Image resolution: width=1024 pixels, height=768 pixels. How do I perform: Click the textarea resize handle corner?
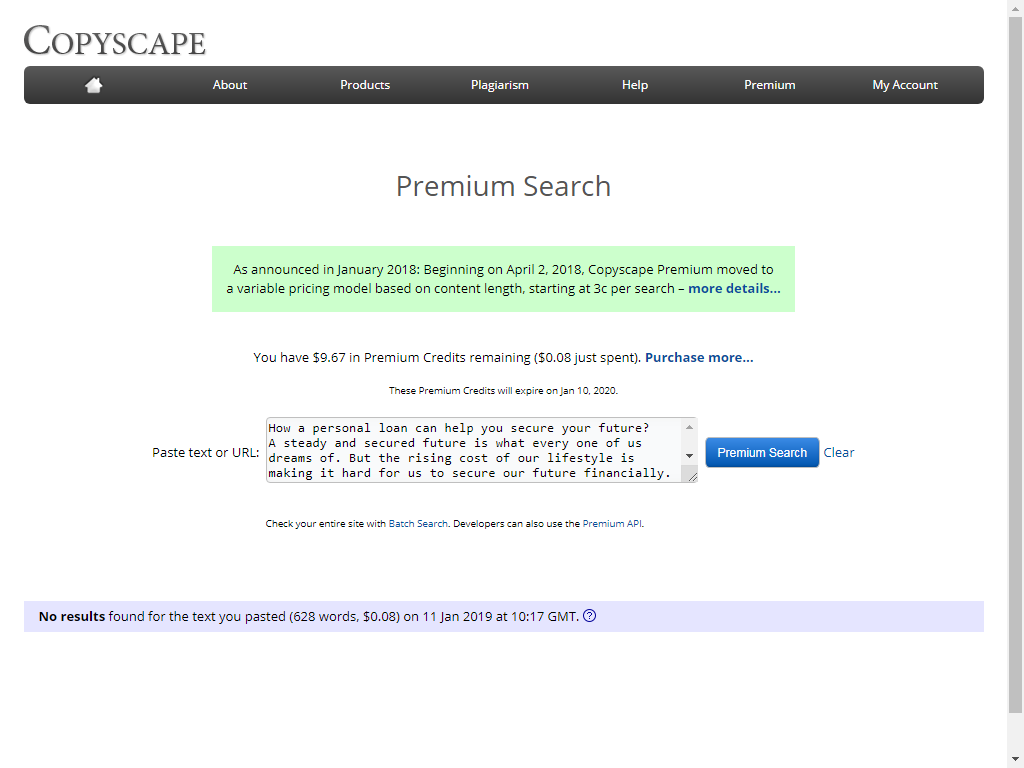click(x=692, y=477)
